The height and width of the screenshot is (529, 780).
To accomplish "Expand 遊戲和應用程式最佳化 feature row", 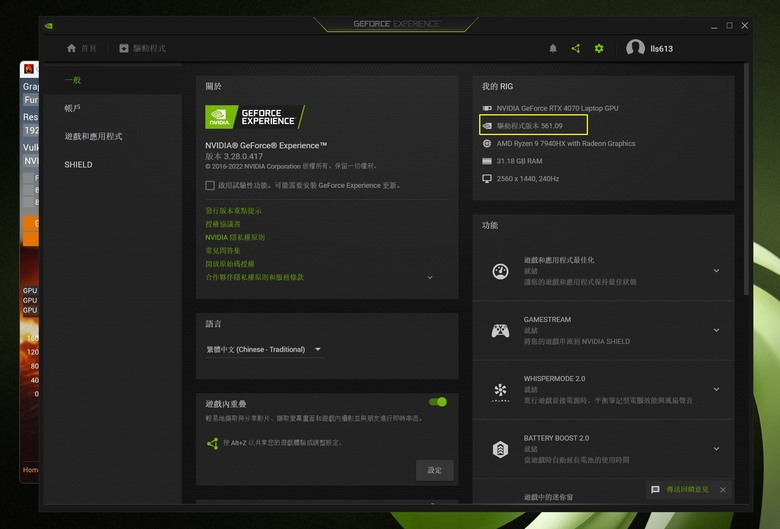I will (716, 271).
